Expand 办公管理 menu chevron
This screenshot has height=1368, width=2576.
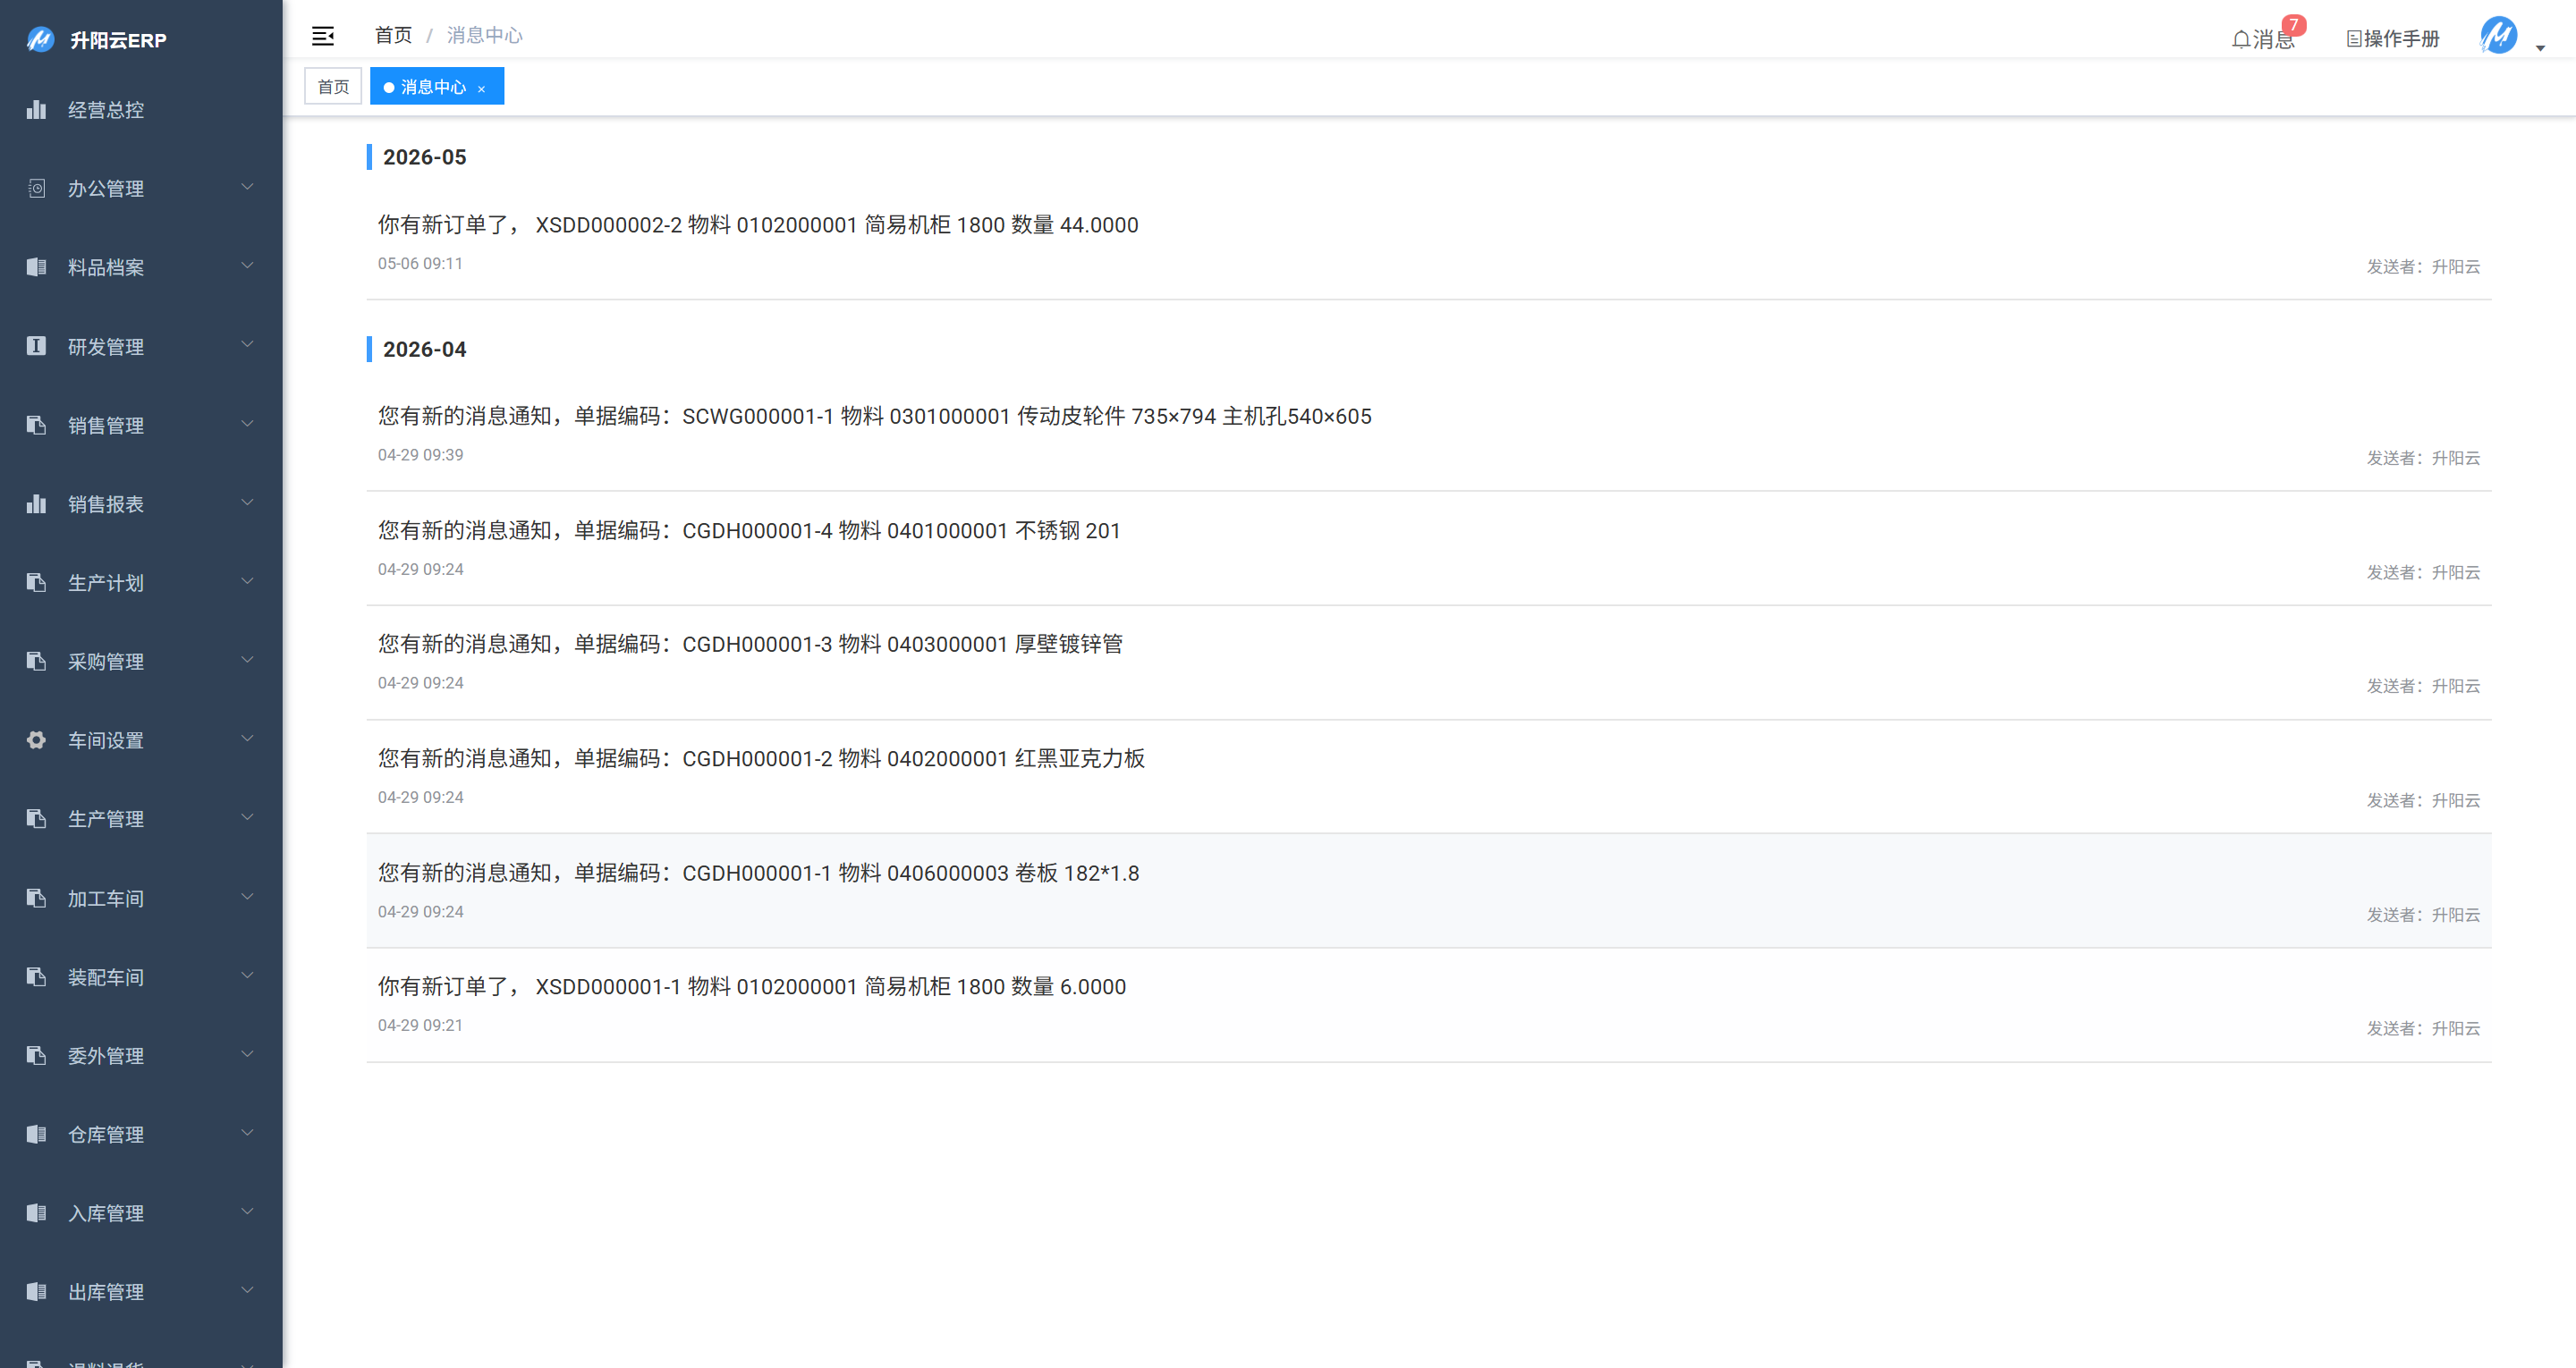[x=247, y=187]
